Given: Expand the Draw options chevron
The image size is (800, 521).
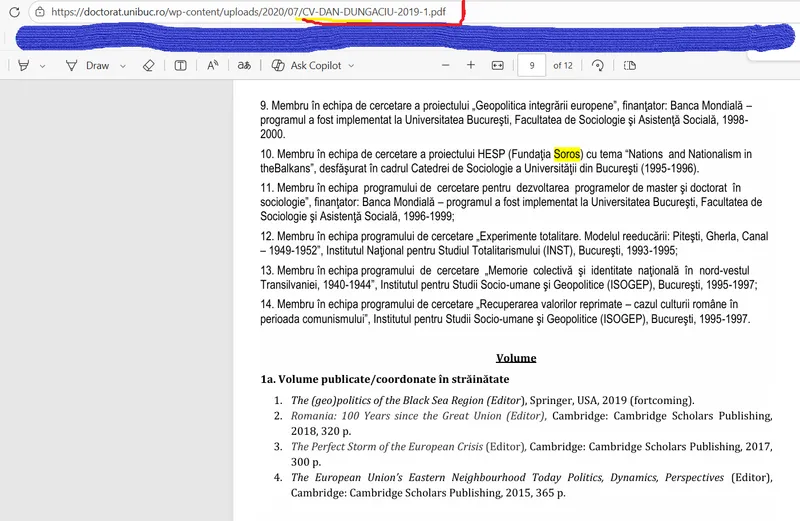Looking at the screenshot, I should tap(123, 66).
